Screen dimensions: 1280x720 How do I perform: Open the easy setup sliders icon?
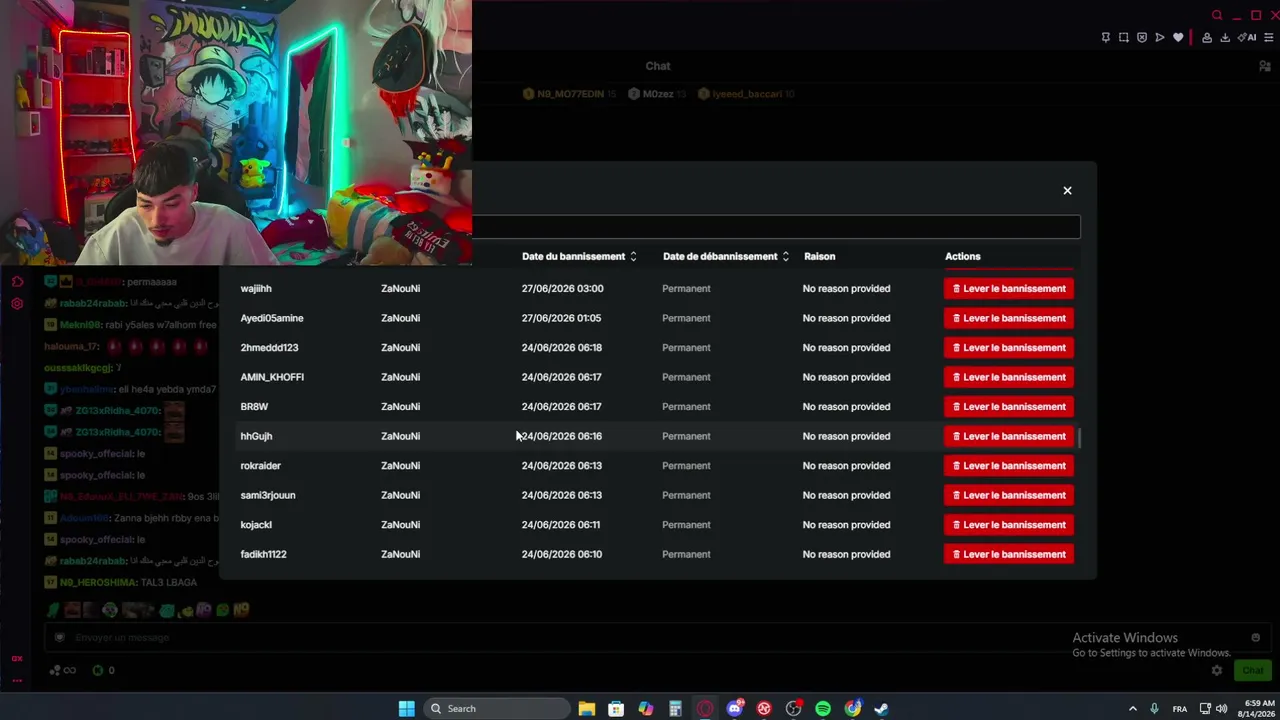(x=1269, y=37)
